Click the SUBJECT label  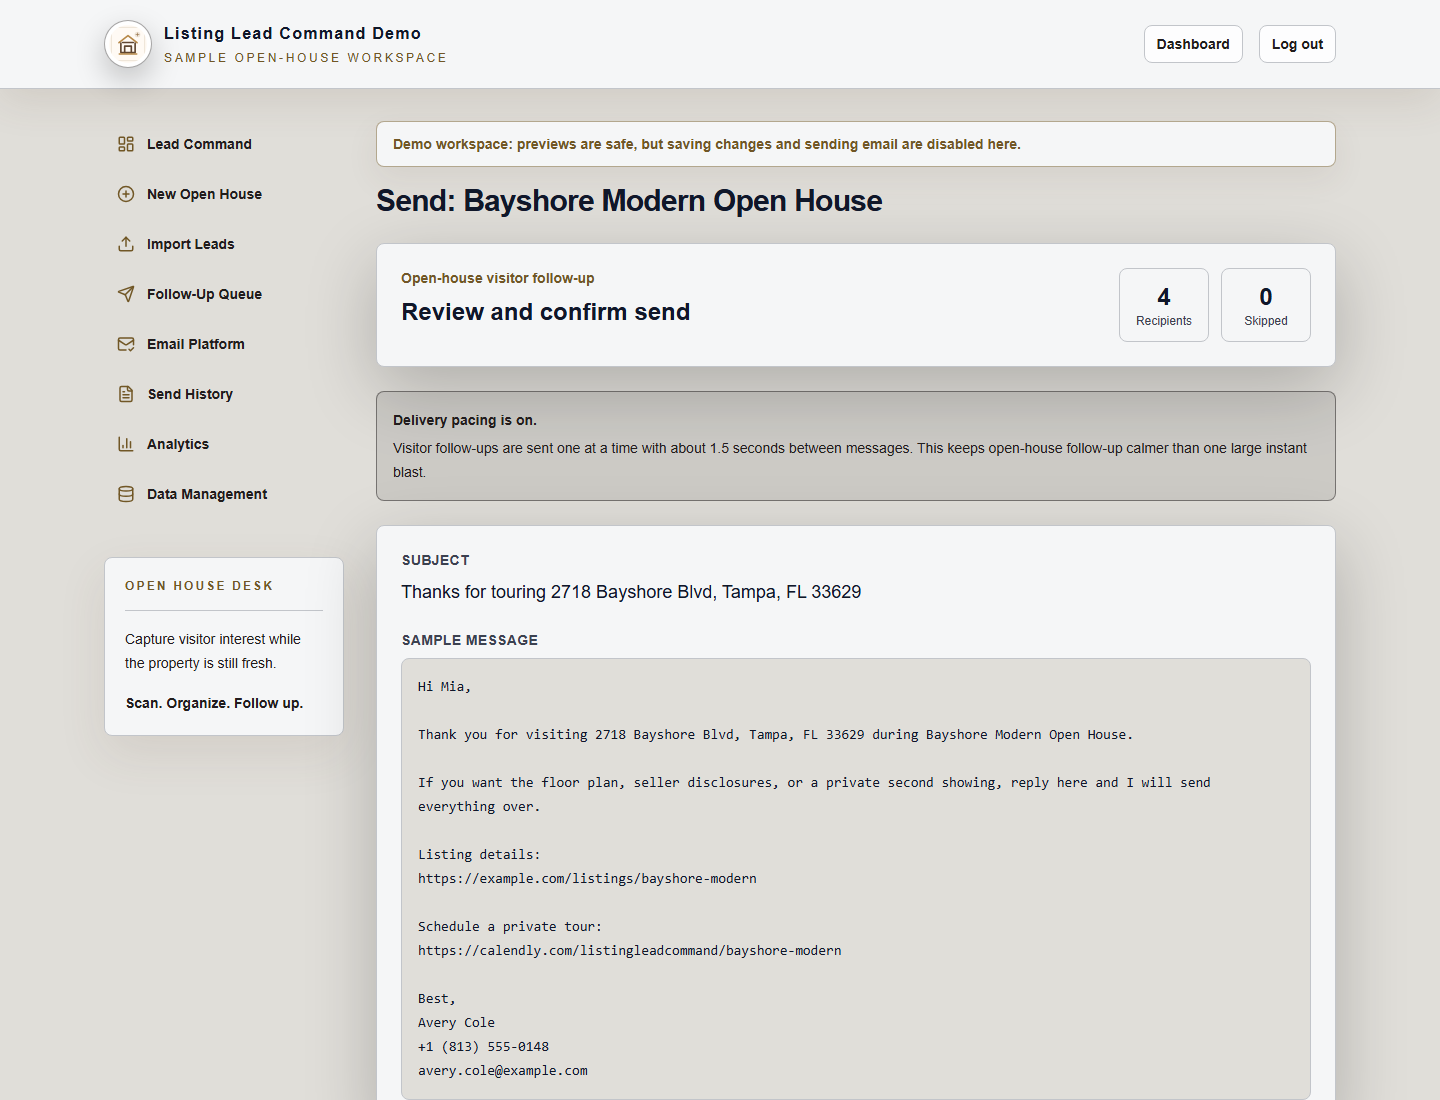point(436,560)
